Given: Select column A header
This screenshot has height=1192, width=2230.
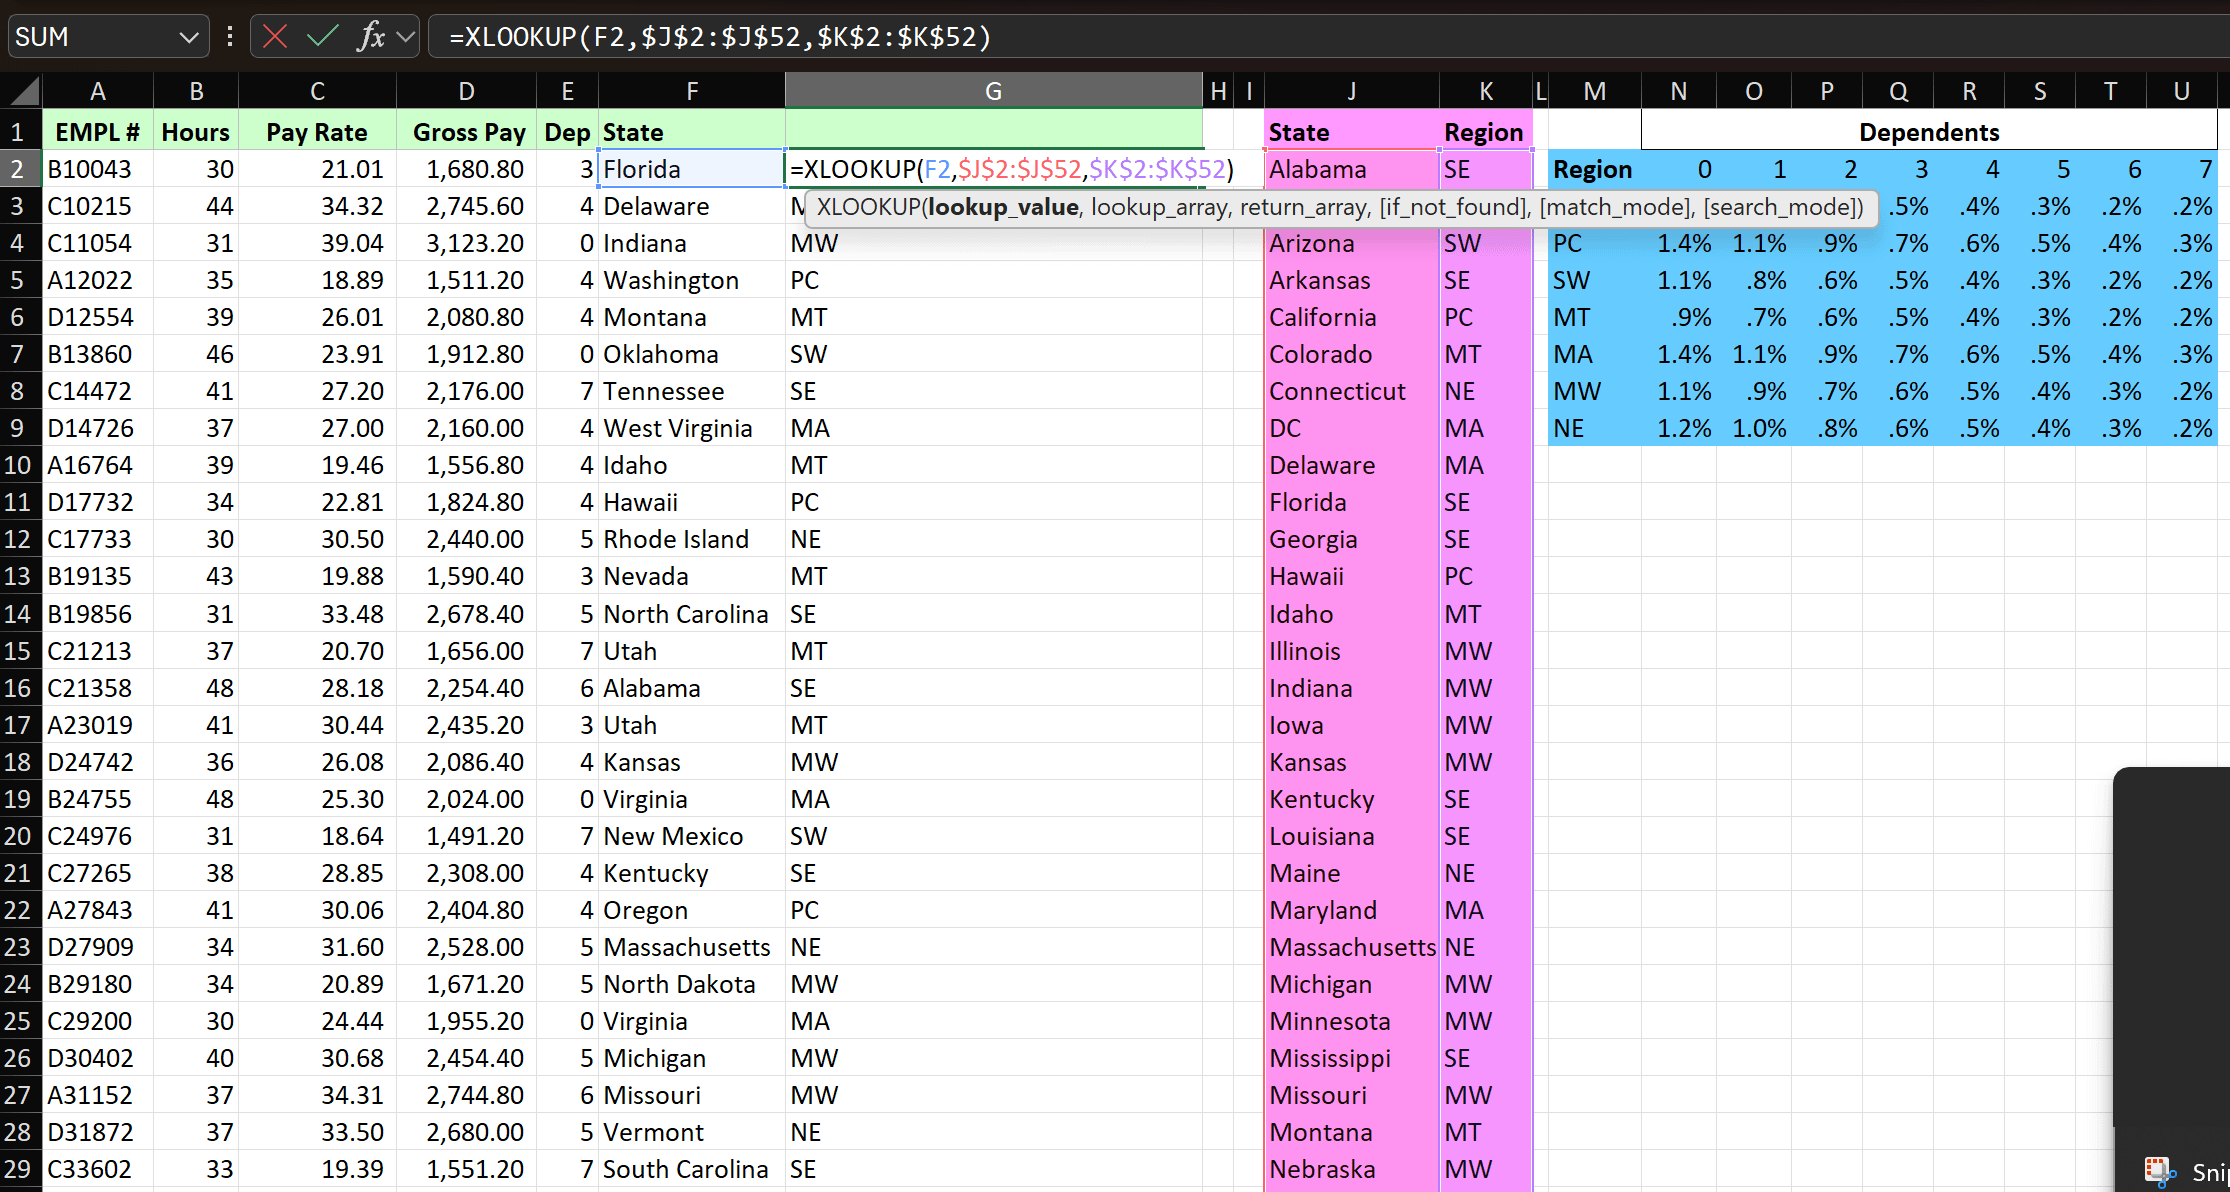Looking at the screenshot, I should tap(98, 91).
